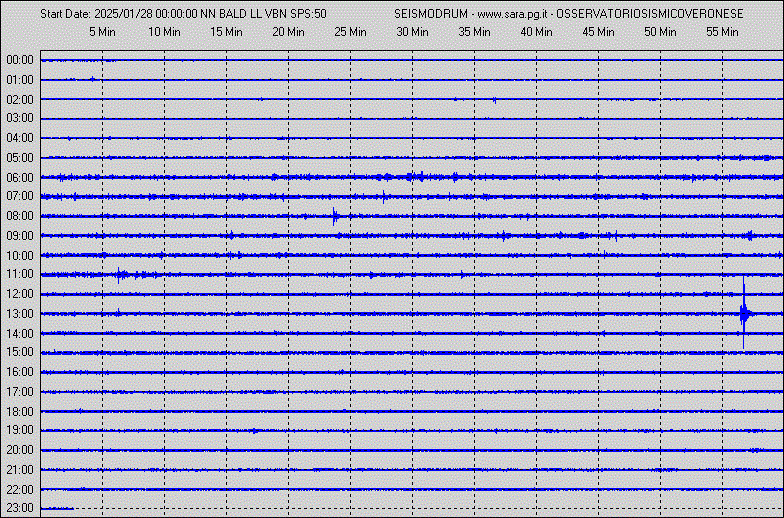Click the 02:00 hour label
The width and height of the screenshot is (784, 518).
click(20, 100)
